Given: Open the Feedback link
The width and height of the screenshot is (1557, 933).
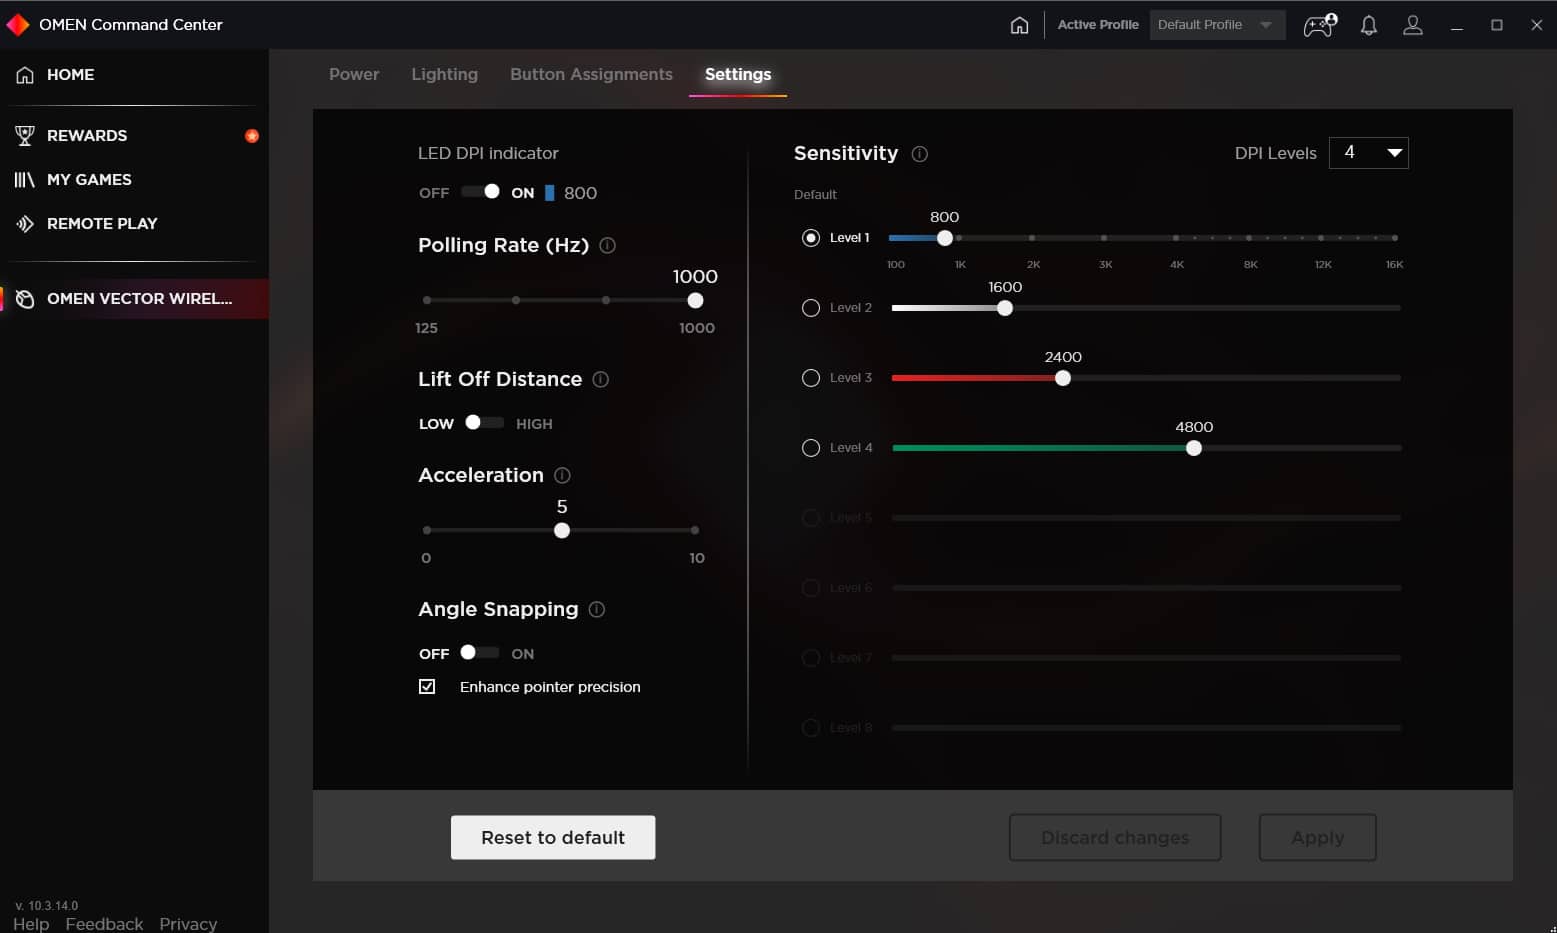Looking at the screenshot, I should pyautogui.click(x=104, y=923).
